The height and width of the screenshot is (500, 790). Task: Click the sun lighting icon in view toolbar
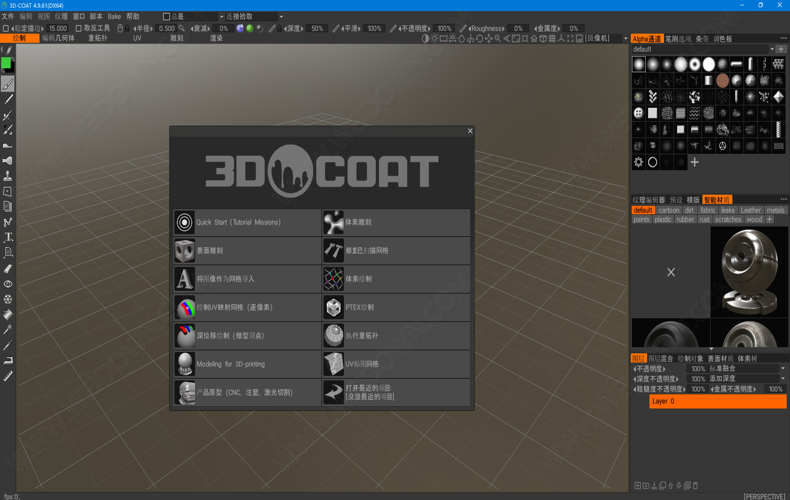pyautogui.click(x=434, y=38)
